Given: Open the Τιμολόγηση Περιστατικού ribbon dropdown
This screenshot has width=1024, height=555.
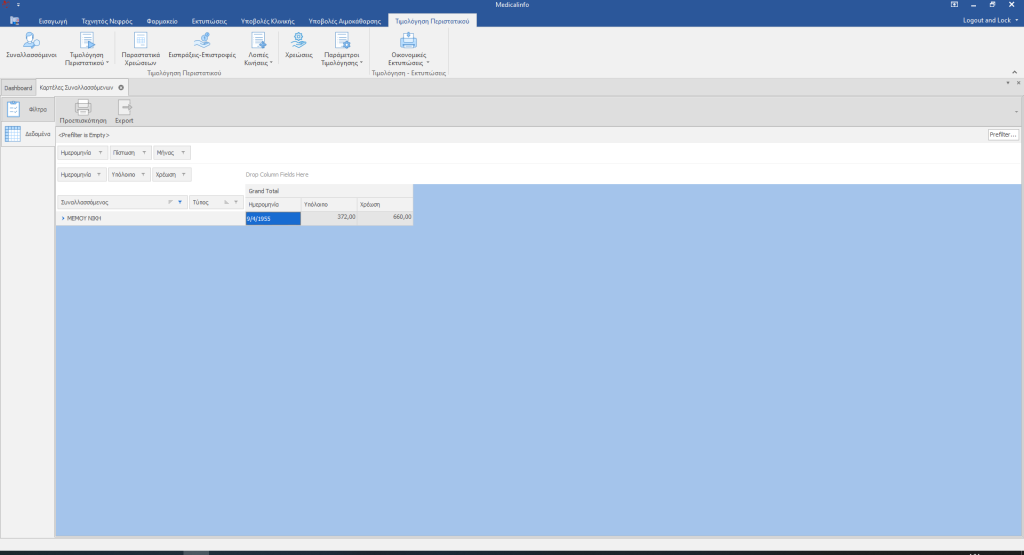Looking at the screenshot, I should click(x=87, y=48).
